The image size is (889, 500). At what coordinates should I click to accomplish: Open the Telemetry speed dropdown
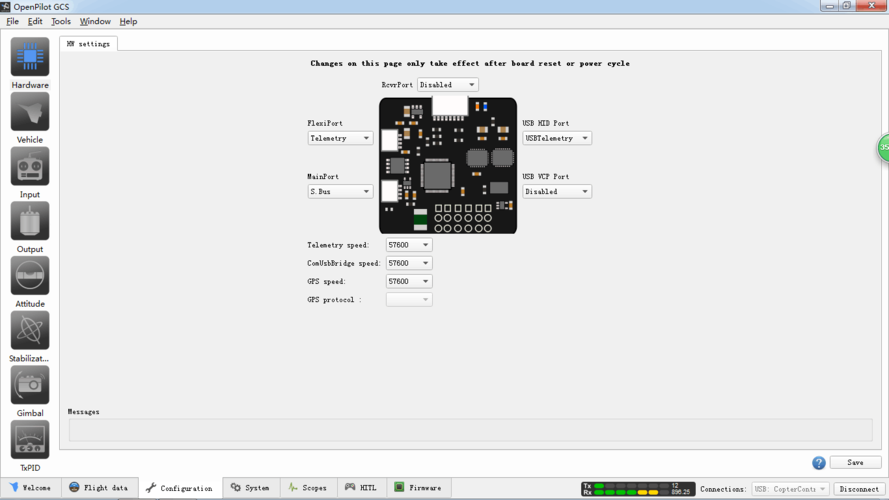pyautogui.click(x=409, y=245)
